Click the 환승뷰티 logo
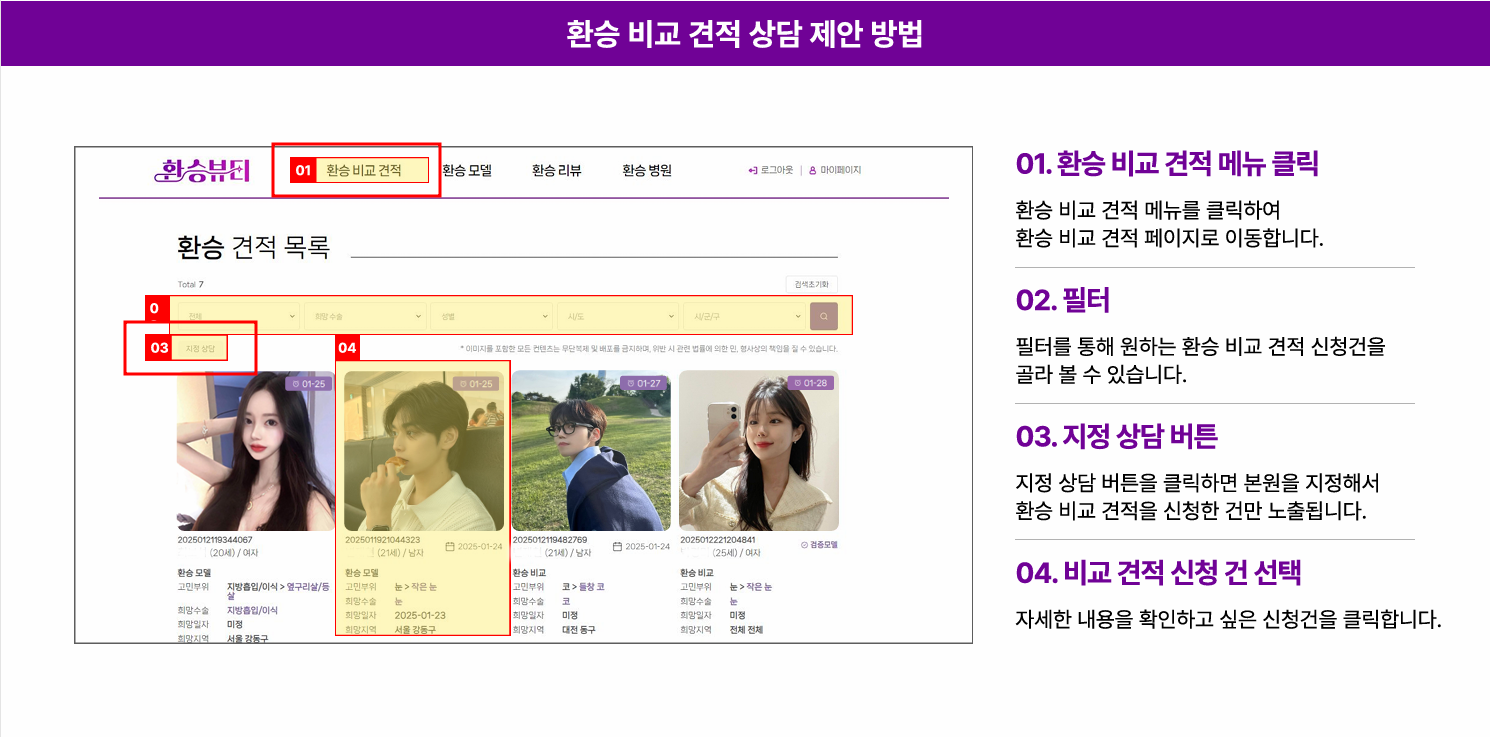 pos(203,170)
